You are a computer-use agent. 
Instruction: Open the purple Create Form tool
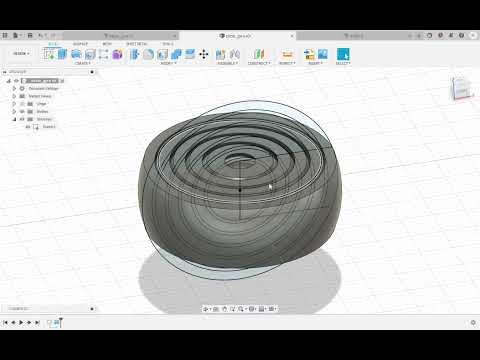(x=117, y=54)
